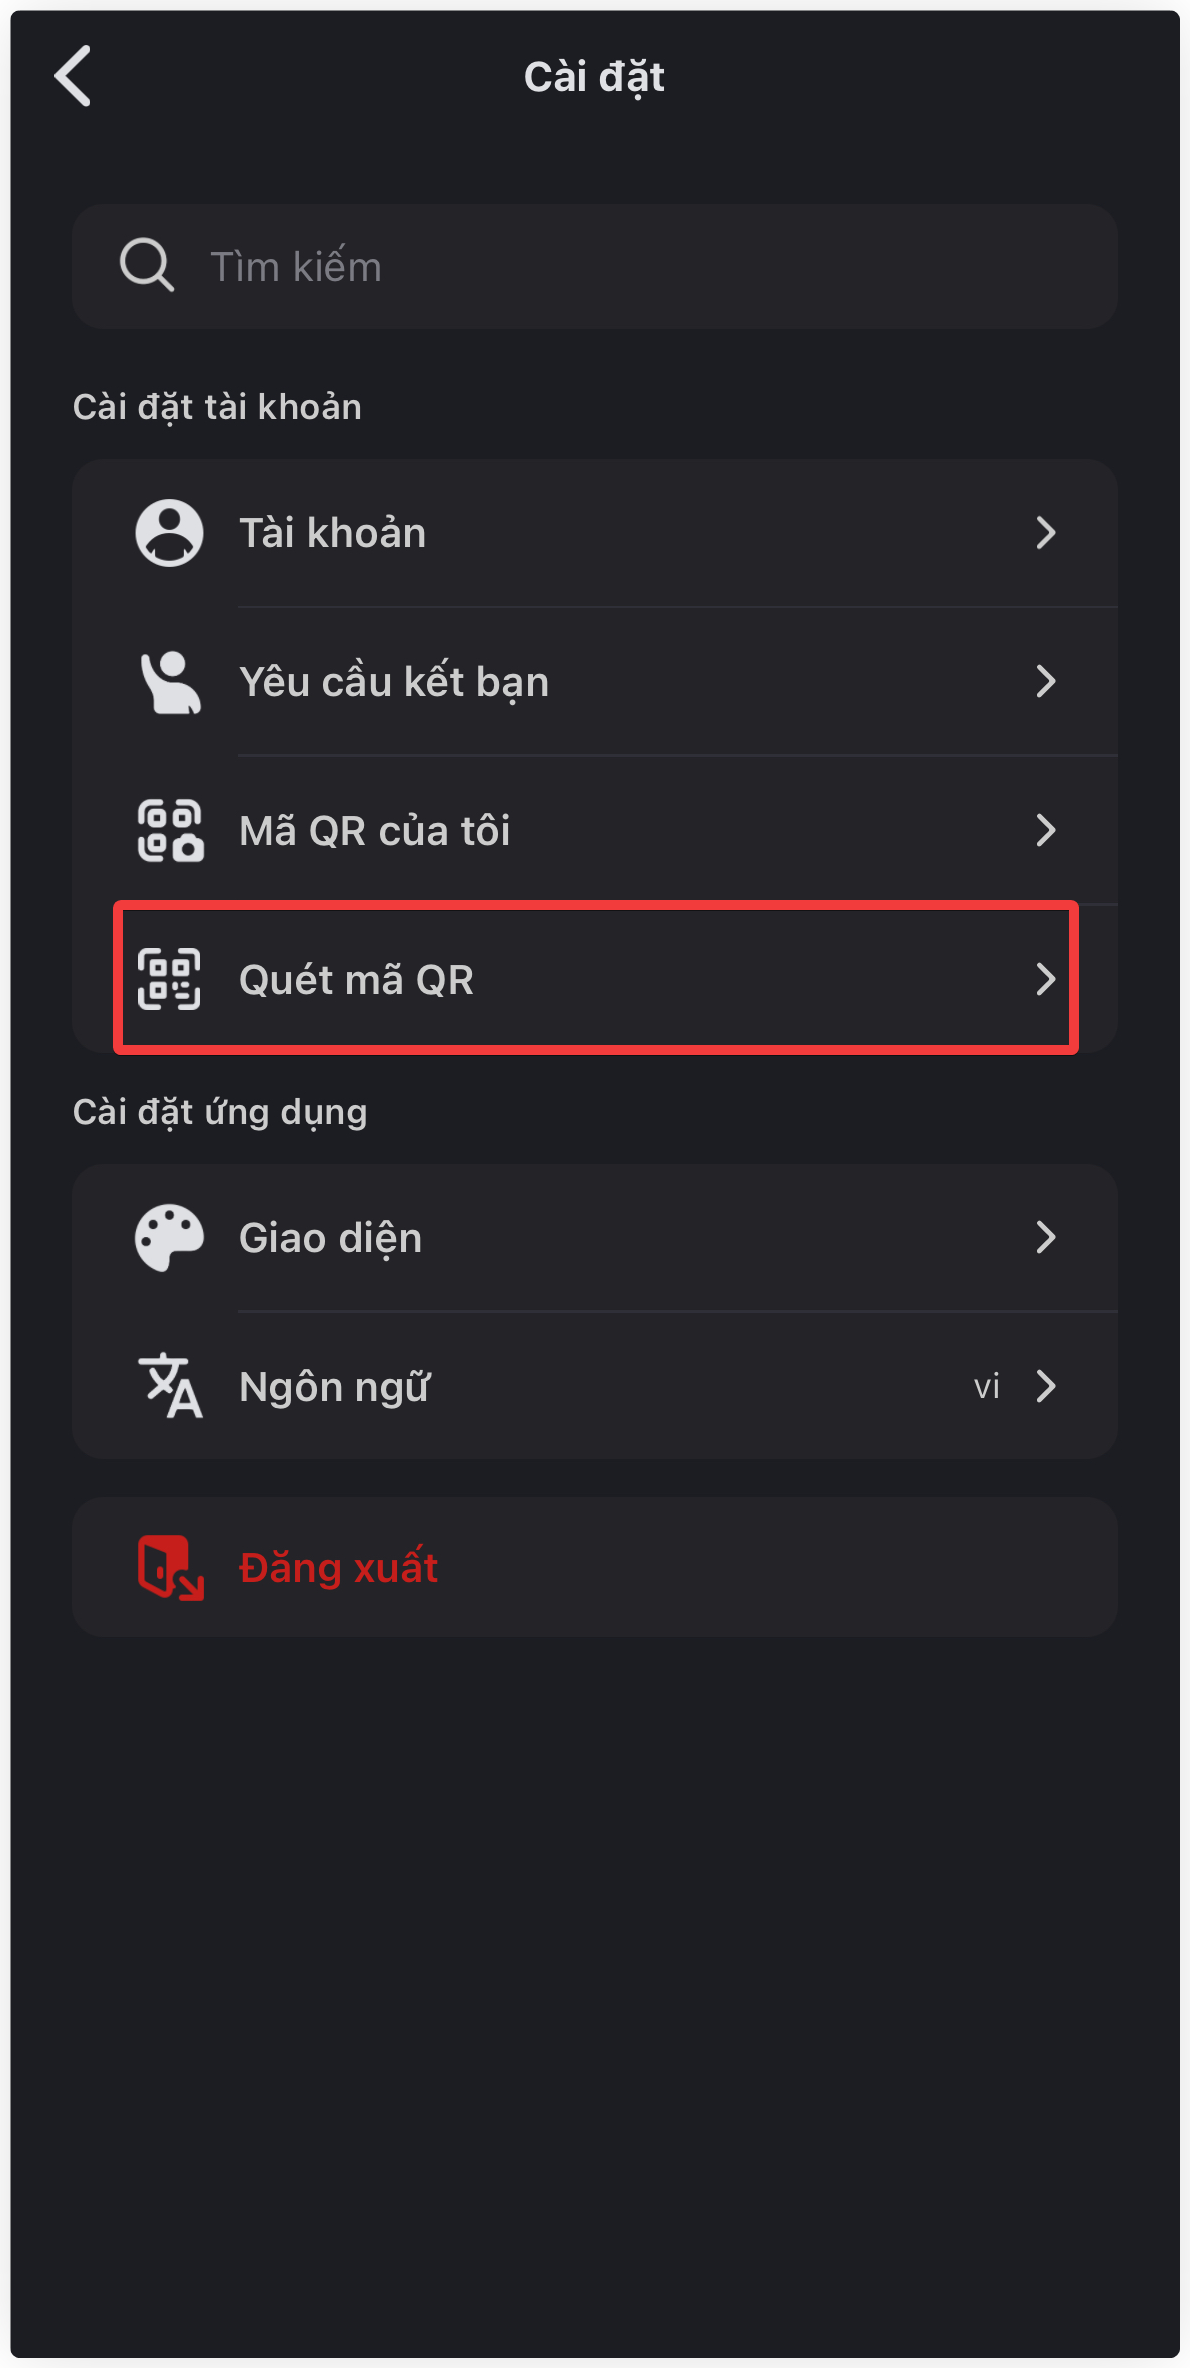Click the scan QR code icon
The height and width of the screenshot is (2368, 1190).
[x=169, y=979]
